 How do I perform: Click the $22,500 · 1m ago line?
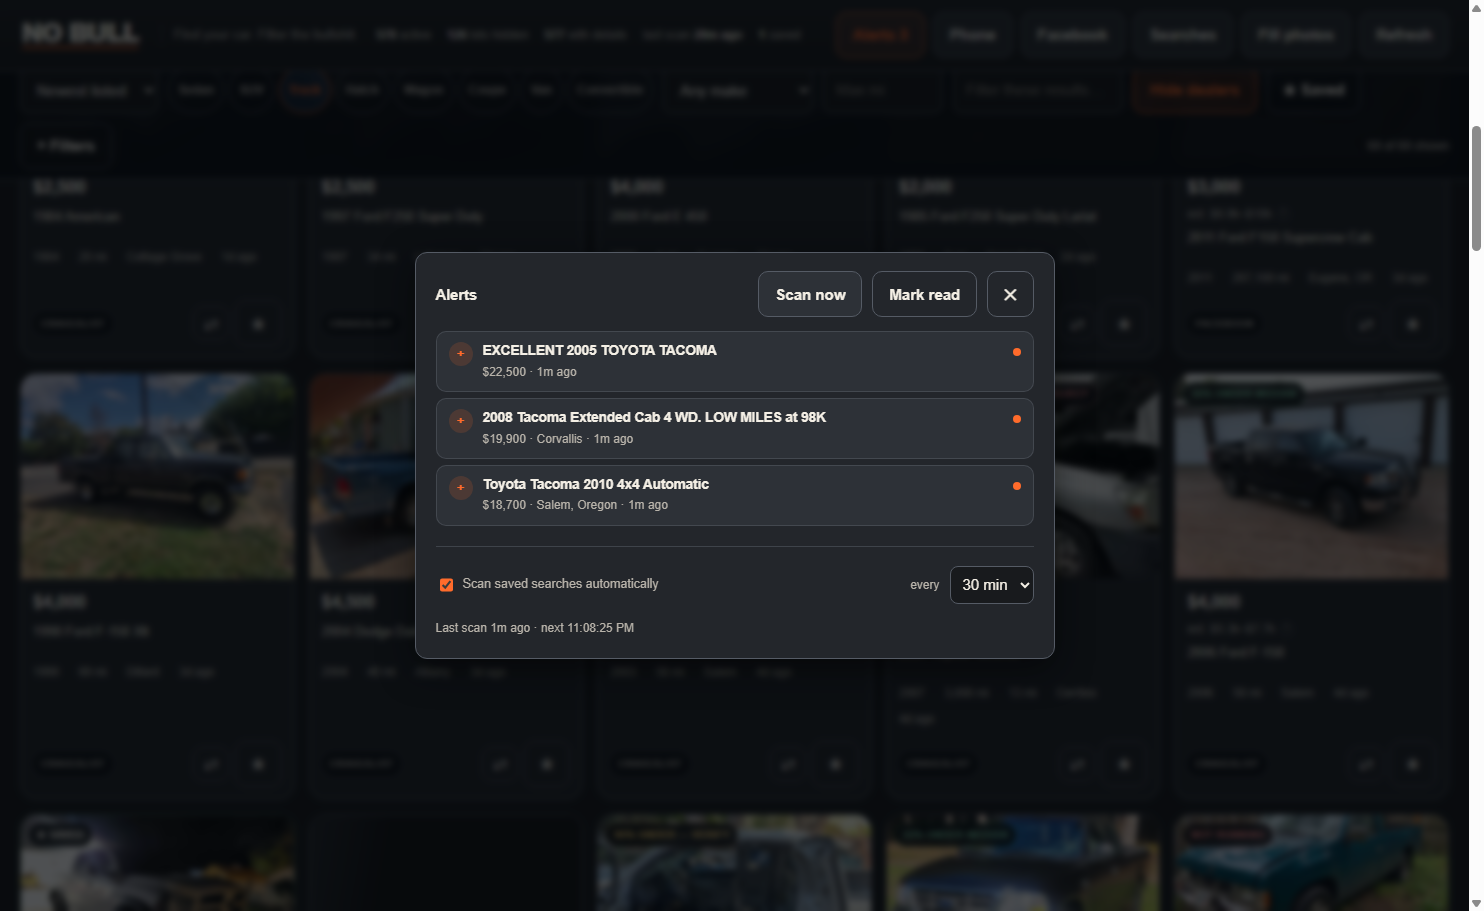point(529,372)
